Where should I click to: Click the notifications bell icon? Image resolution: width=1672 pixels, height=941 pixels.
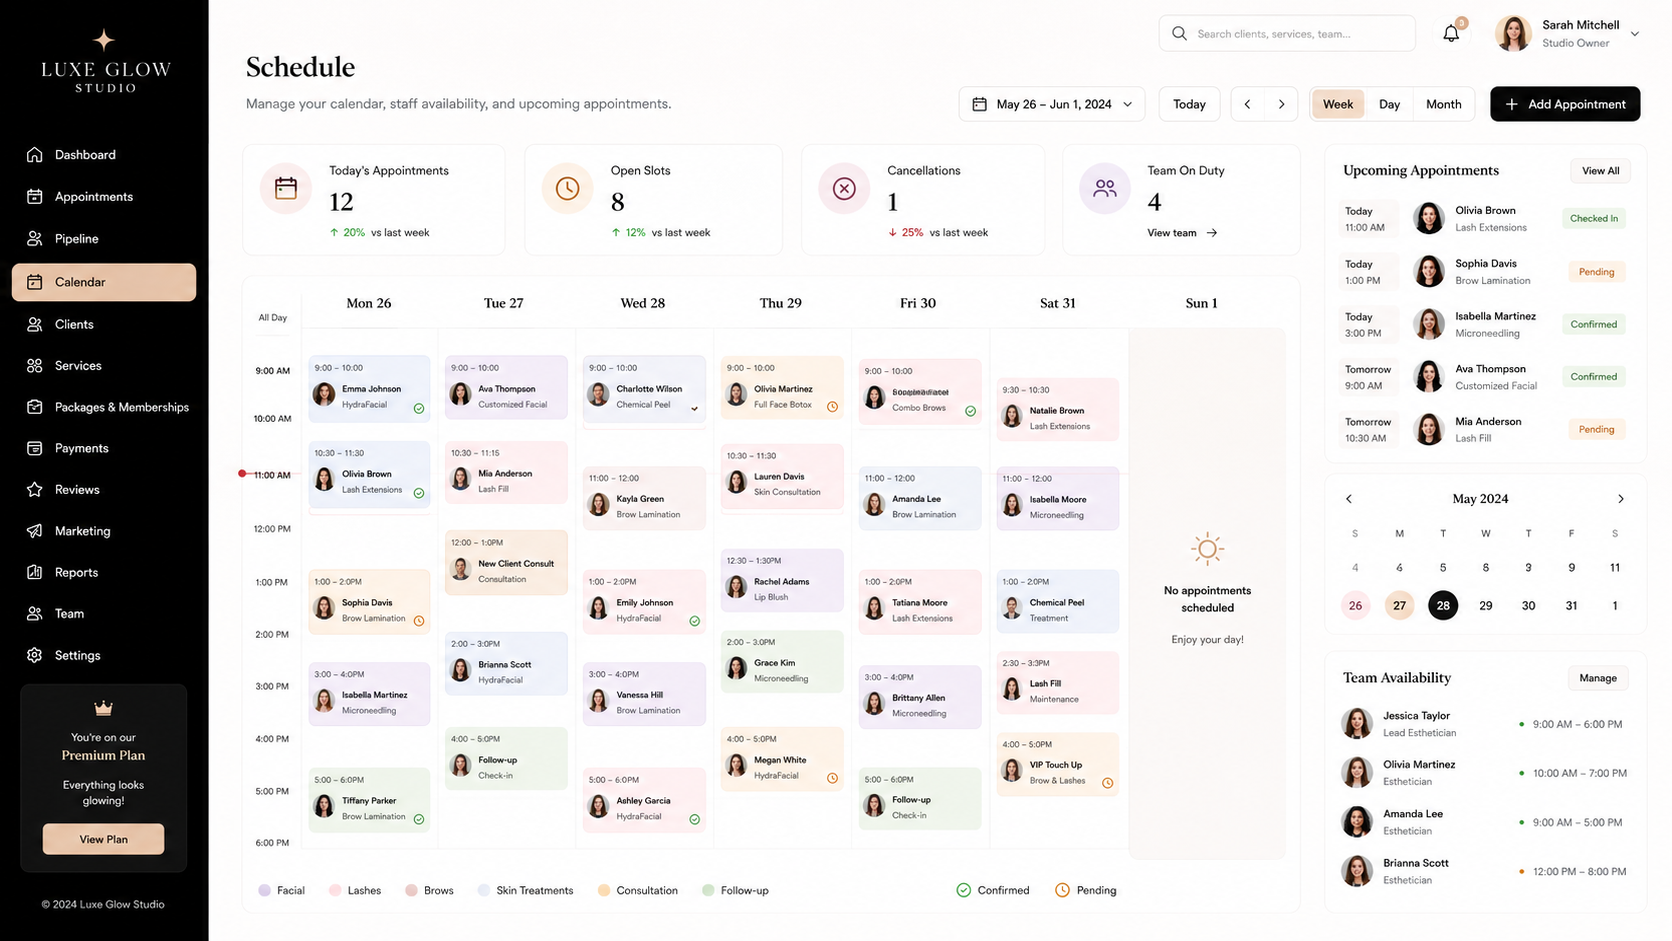pyautogui.click(x=1451, y=34)
